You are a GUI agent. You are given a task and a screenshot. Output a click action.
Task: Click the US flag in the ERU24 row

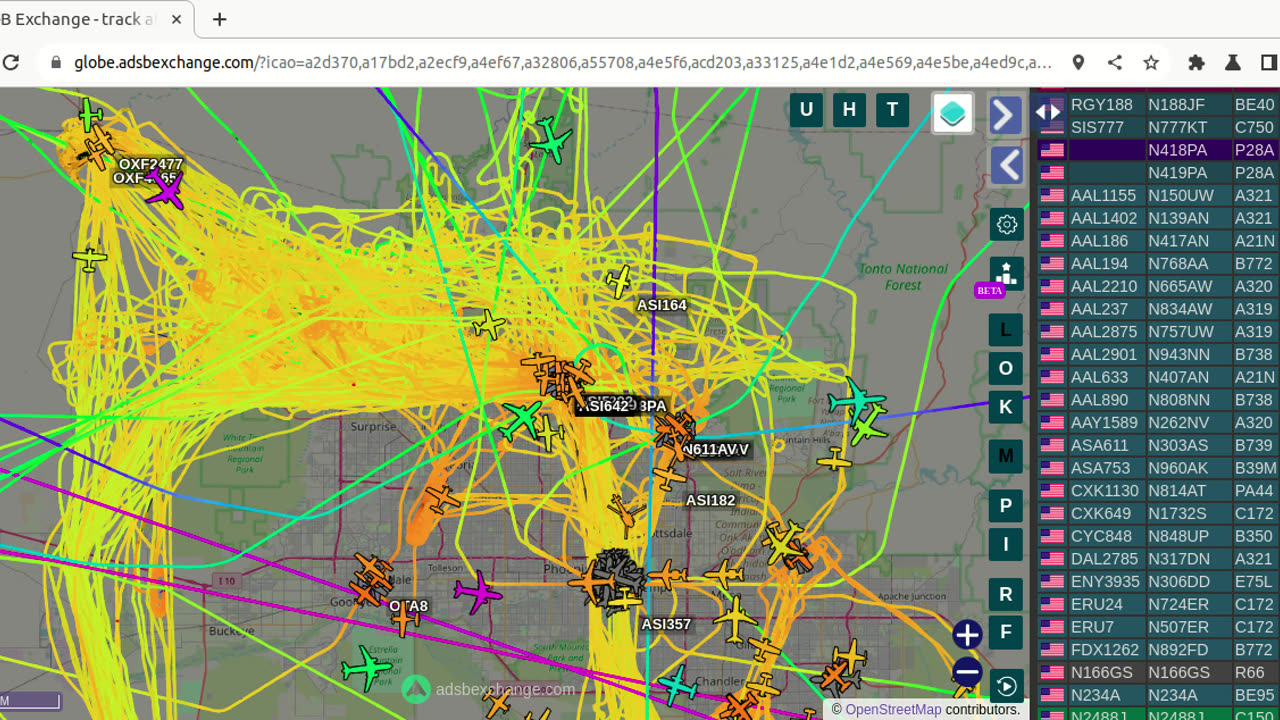click(1052, 605)
